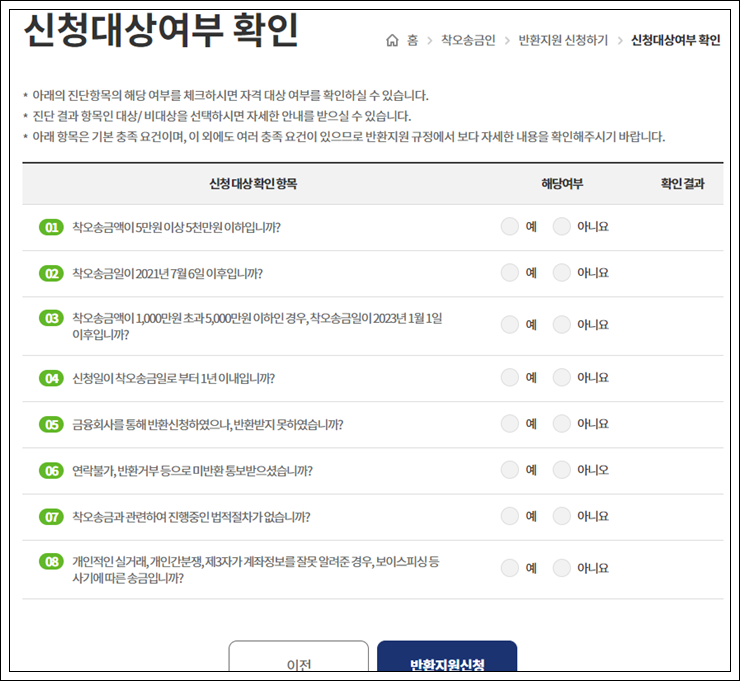Click the 확인 결과 column header
This screenshot has width=740, height=681.
(682, 184)
